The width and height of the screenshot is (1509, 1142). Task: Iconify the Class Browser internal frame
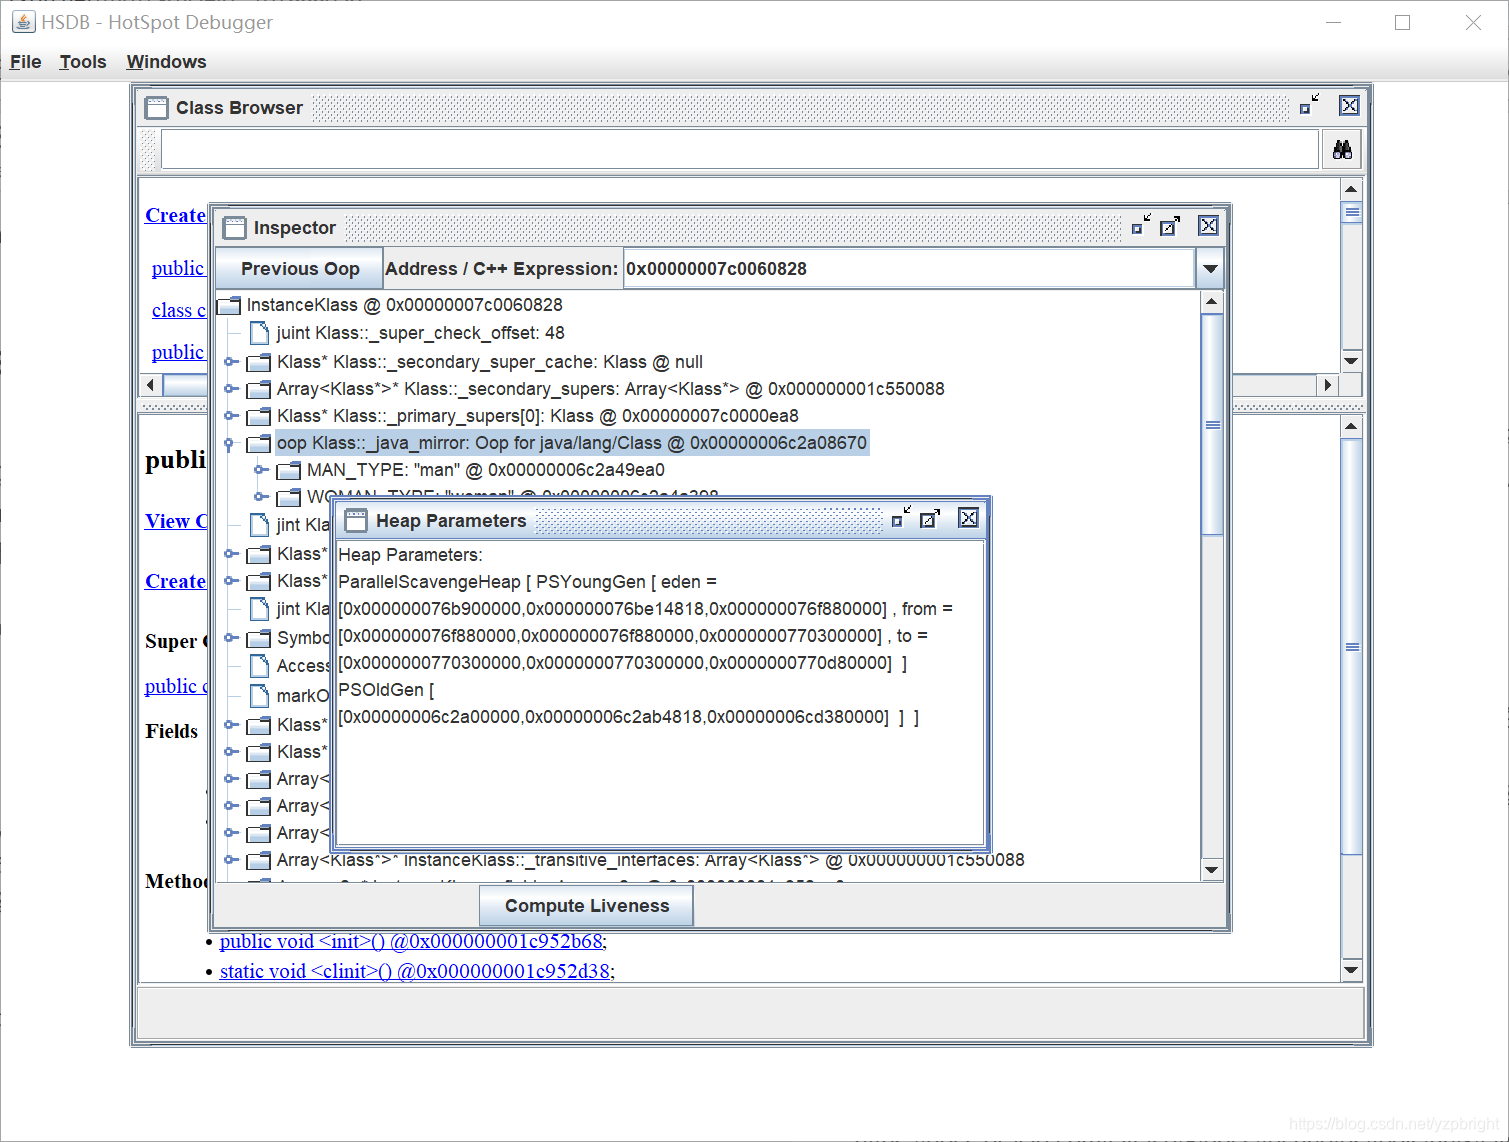1309,105
